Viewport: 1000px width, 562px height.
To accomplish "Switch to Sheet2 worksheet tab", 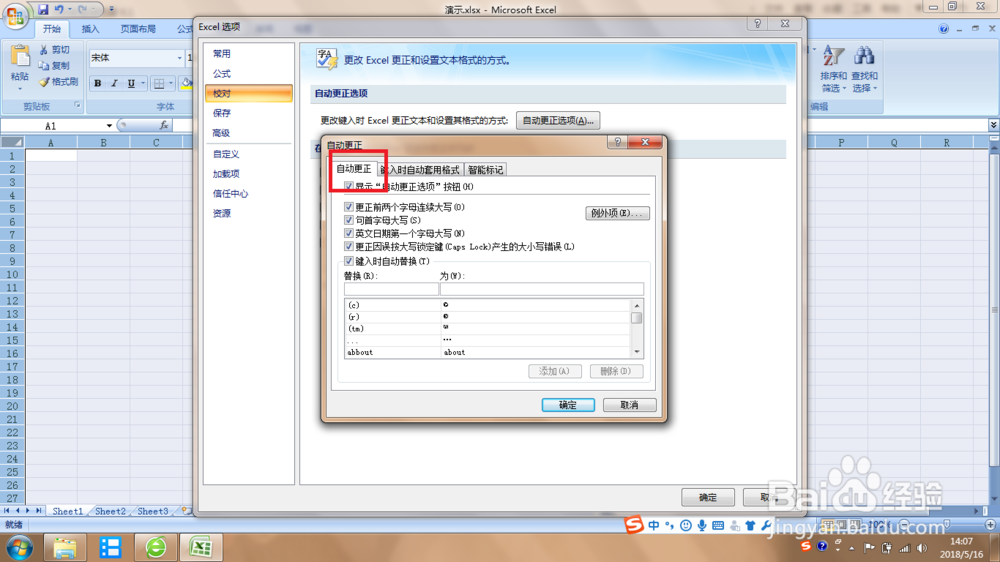I will (110, 511).
